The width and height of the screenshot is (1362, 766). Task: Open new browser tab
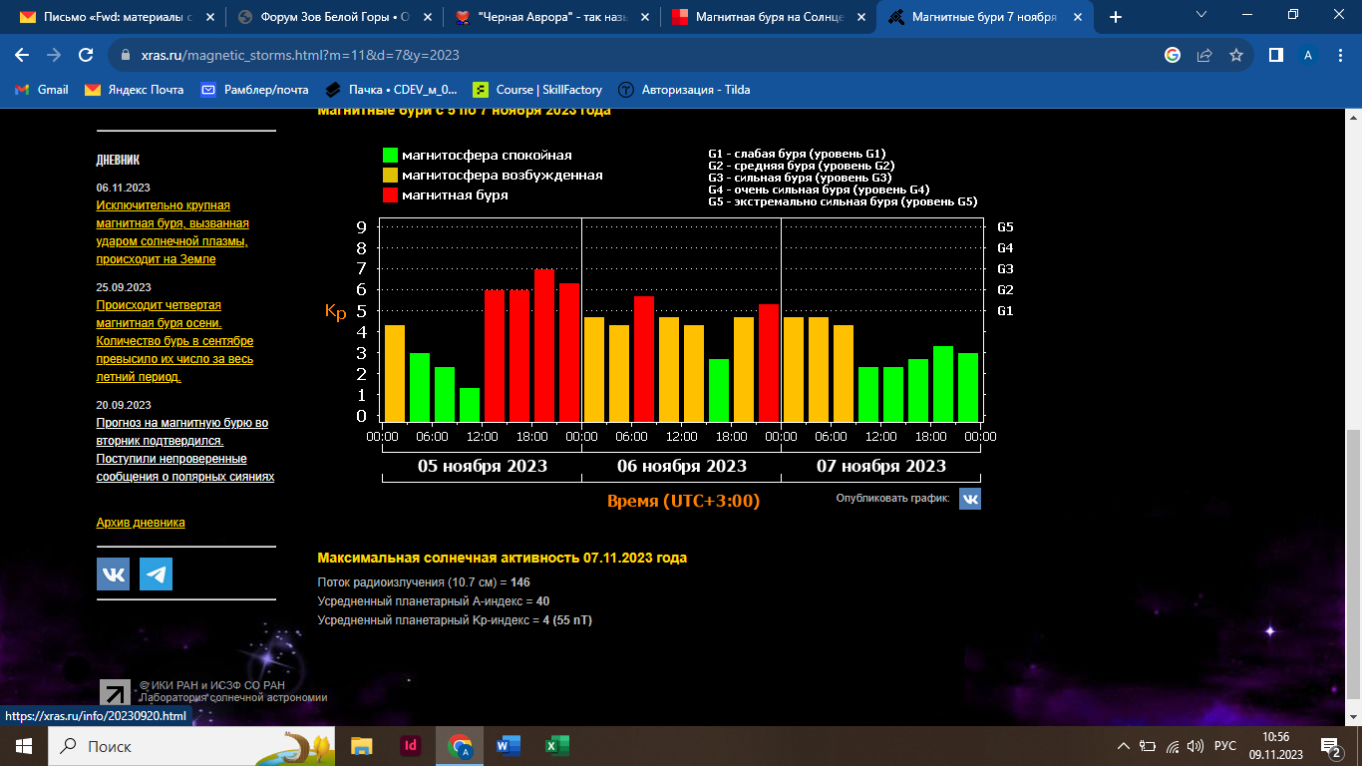pos(1116,17)
